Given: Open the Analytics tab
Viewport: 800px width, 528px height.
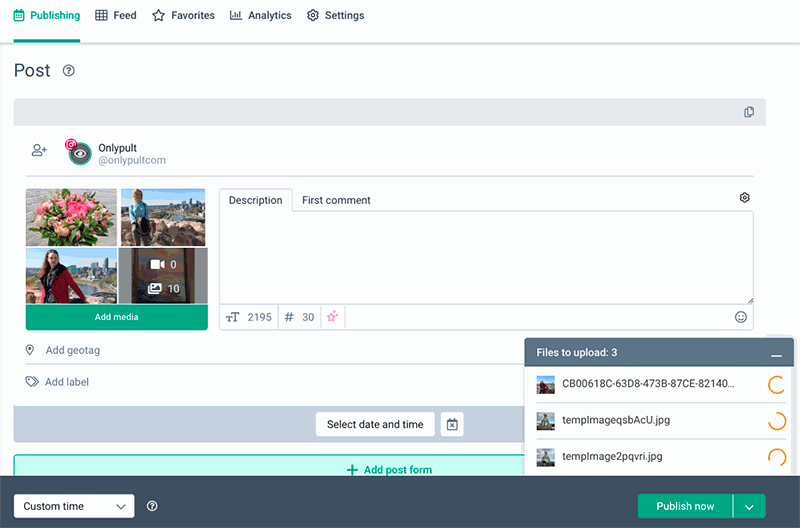Looking at the screenshot, I should click(x=260, y=16).
